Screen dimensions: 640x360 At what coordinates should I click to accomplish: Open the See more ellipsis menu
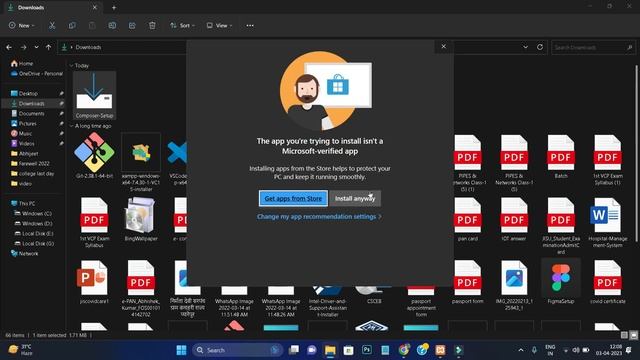(x=250, y=25)
